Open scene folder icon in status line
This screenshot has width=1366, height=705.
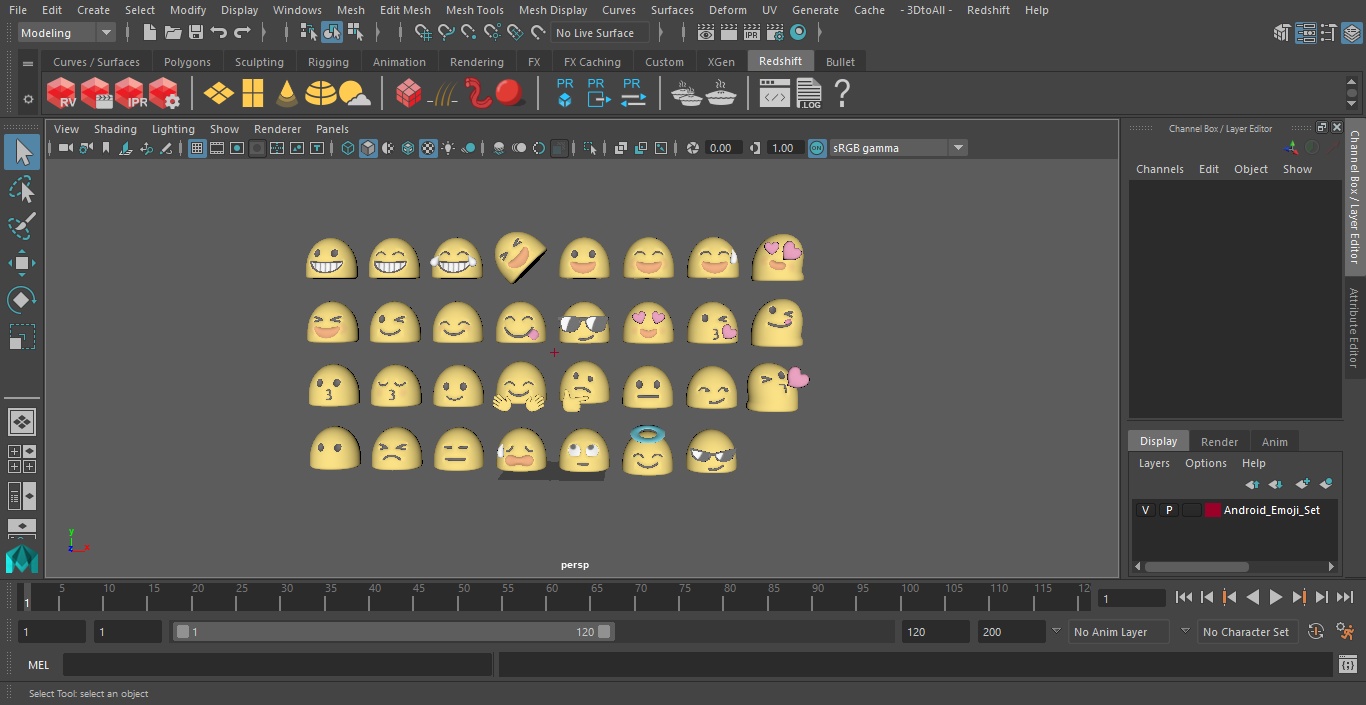[x=173, y=33]
